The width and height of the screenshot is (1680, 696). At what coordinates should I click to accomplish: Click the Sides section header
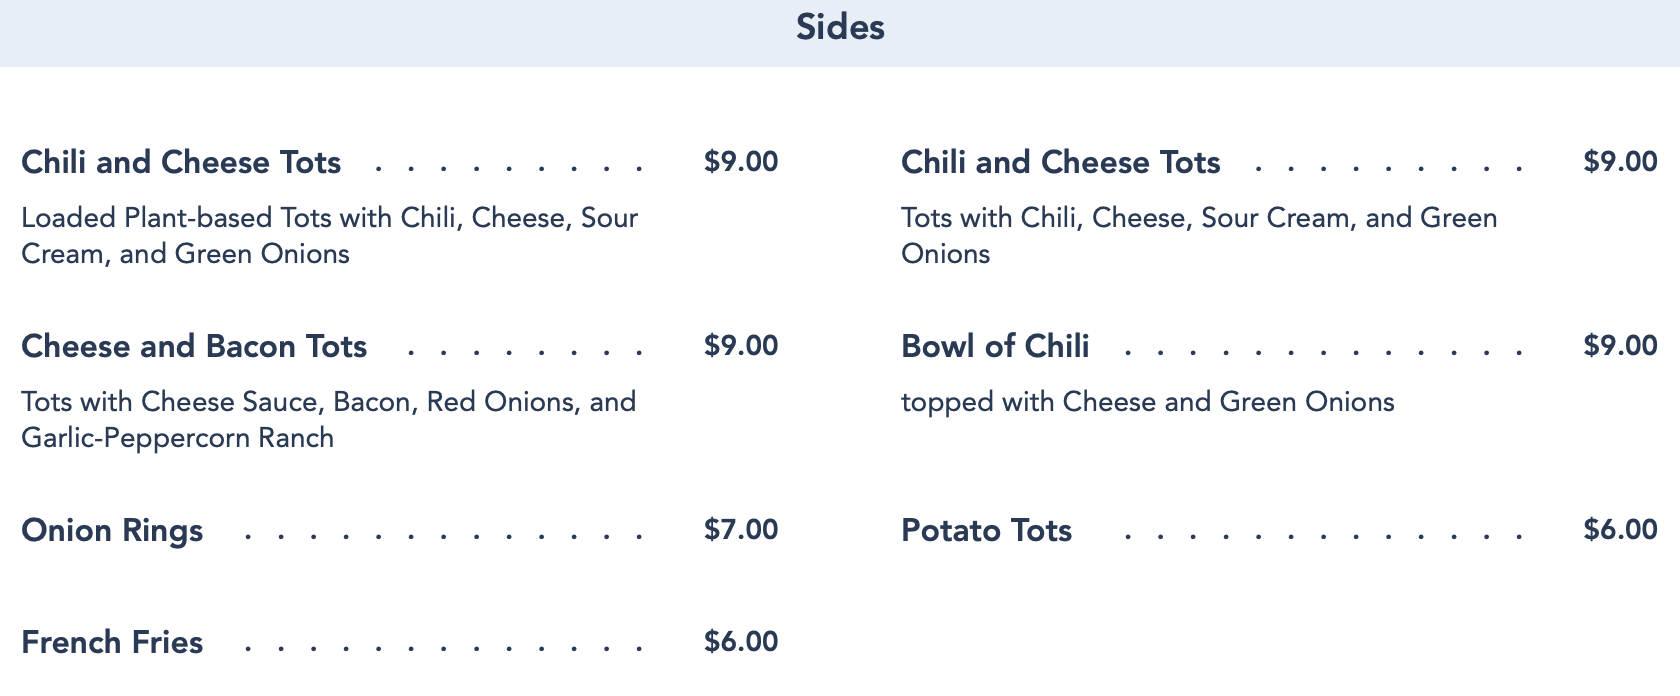pyautogui.click(x=840, y=27)
